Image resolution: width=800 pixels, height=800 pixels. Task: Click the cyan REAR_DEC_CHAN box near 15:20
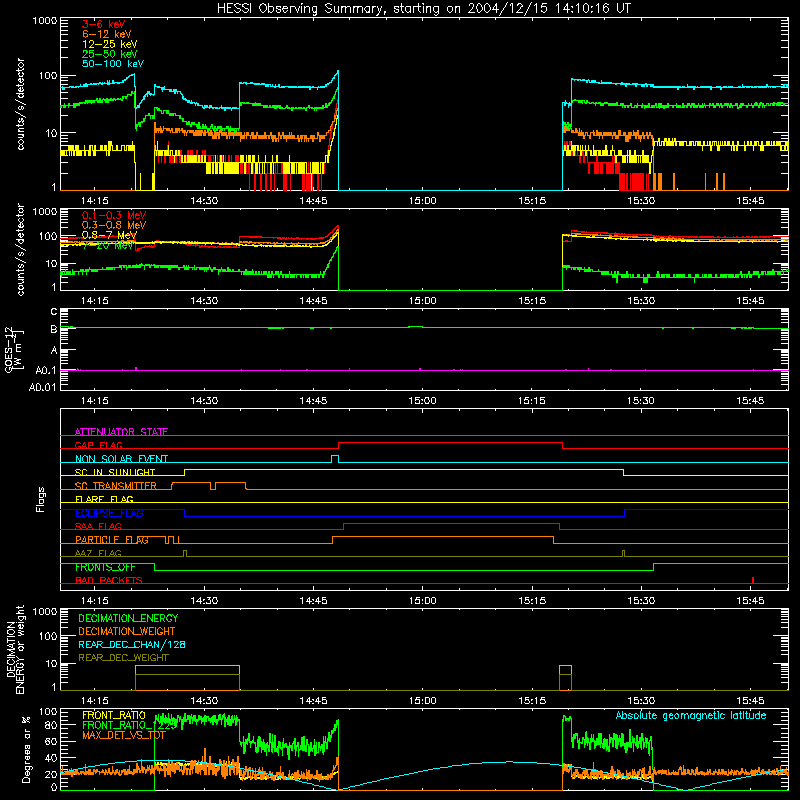click(565, 670)
